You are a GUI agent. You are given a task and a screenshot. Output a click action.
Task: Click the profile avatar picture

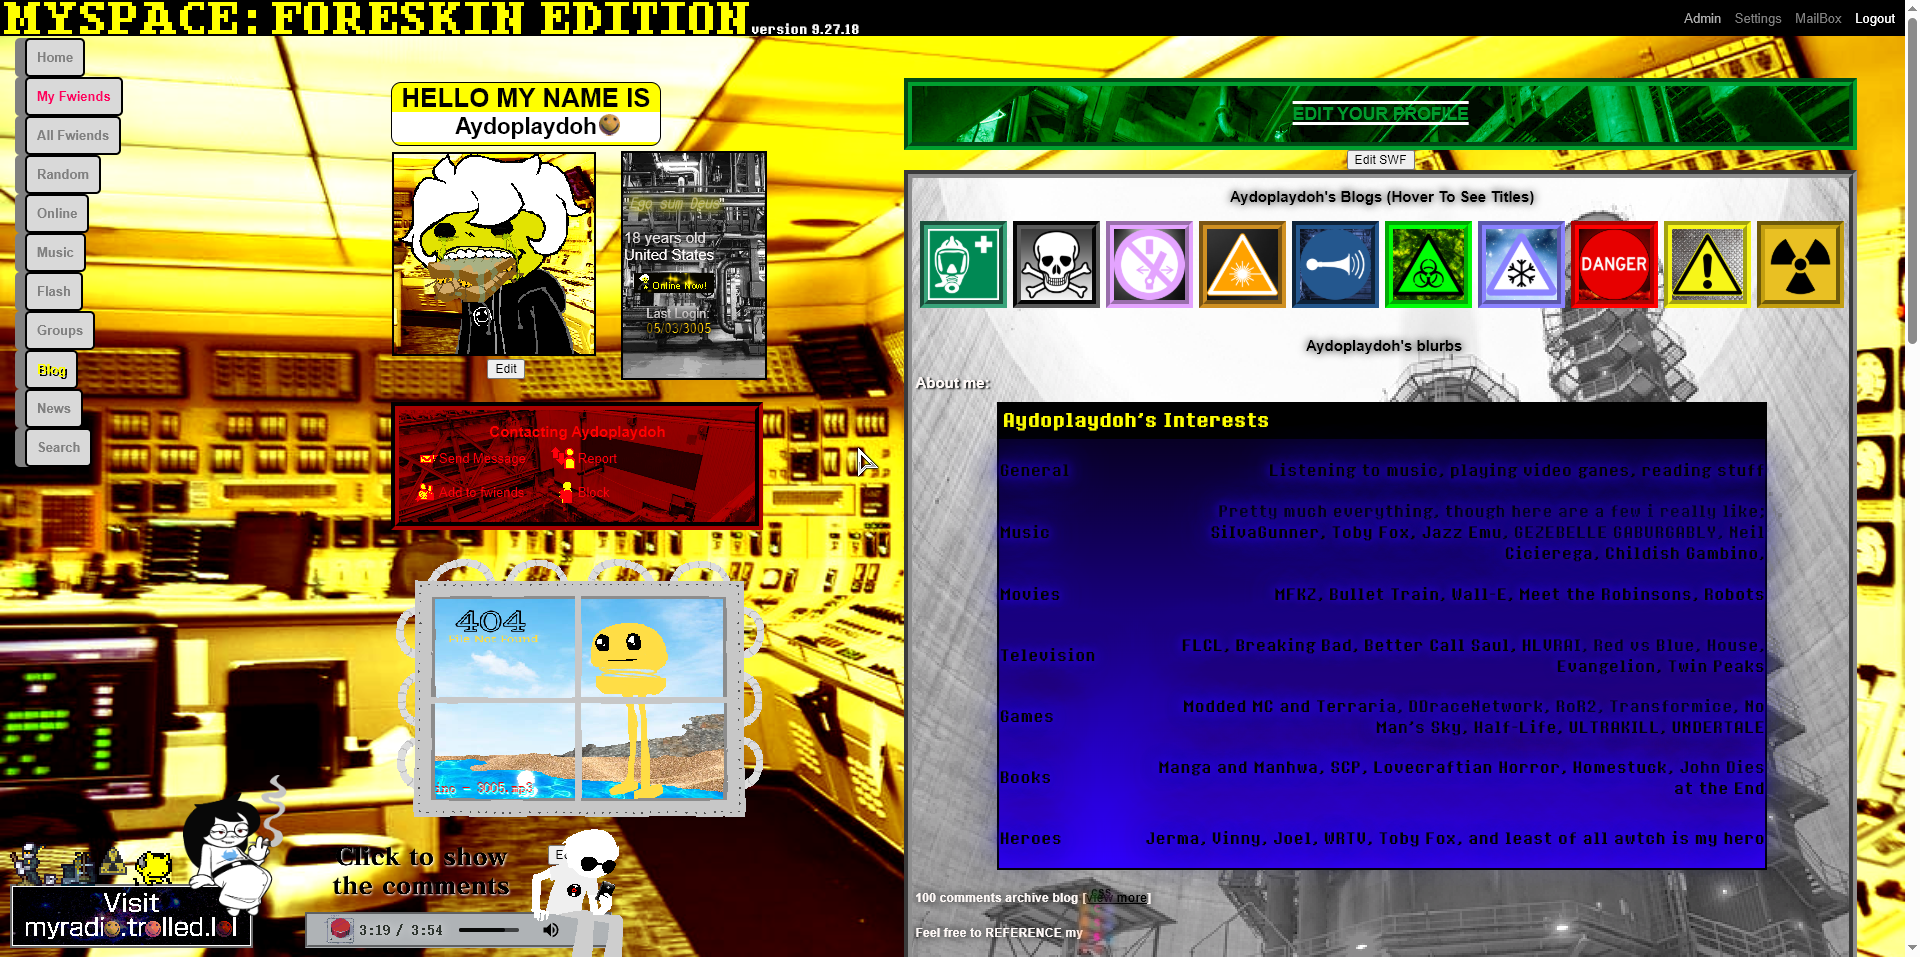(x=494, y=254)
